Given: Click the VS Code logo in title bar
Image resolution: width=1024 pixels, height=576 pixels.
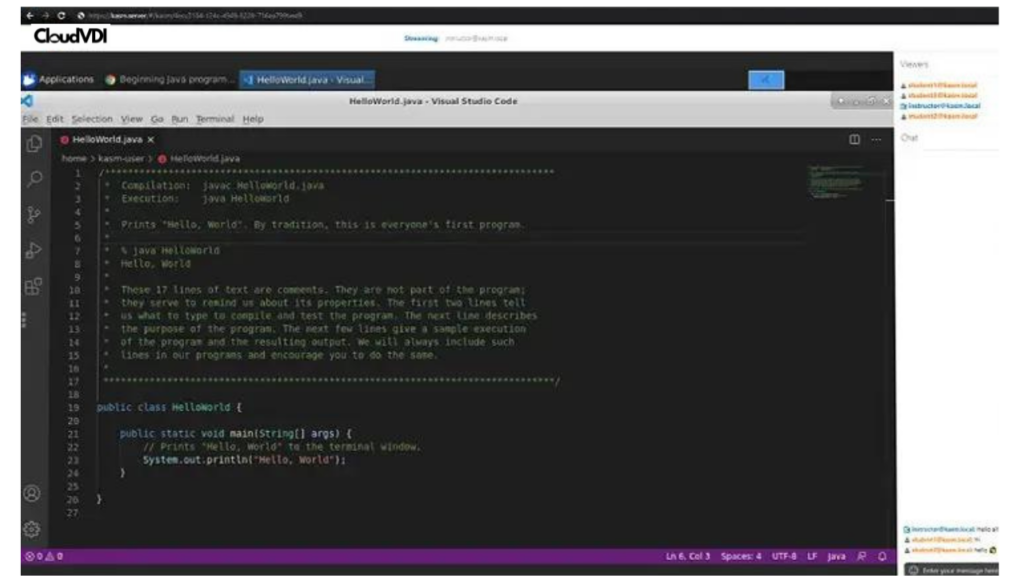Looking at the screenshot, I should point(27,101).
